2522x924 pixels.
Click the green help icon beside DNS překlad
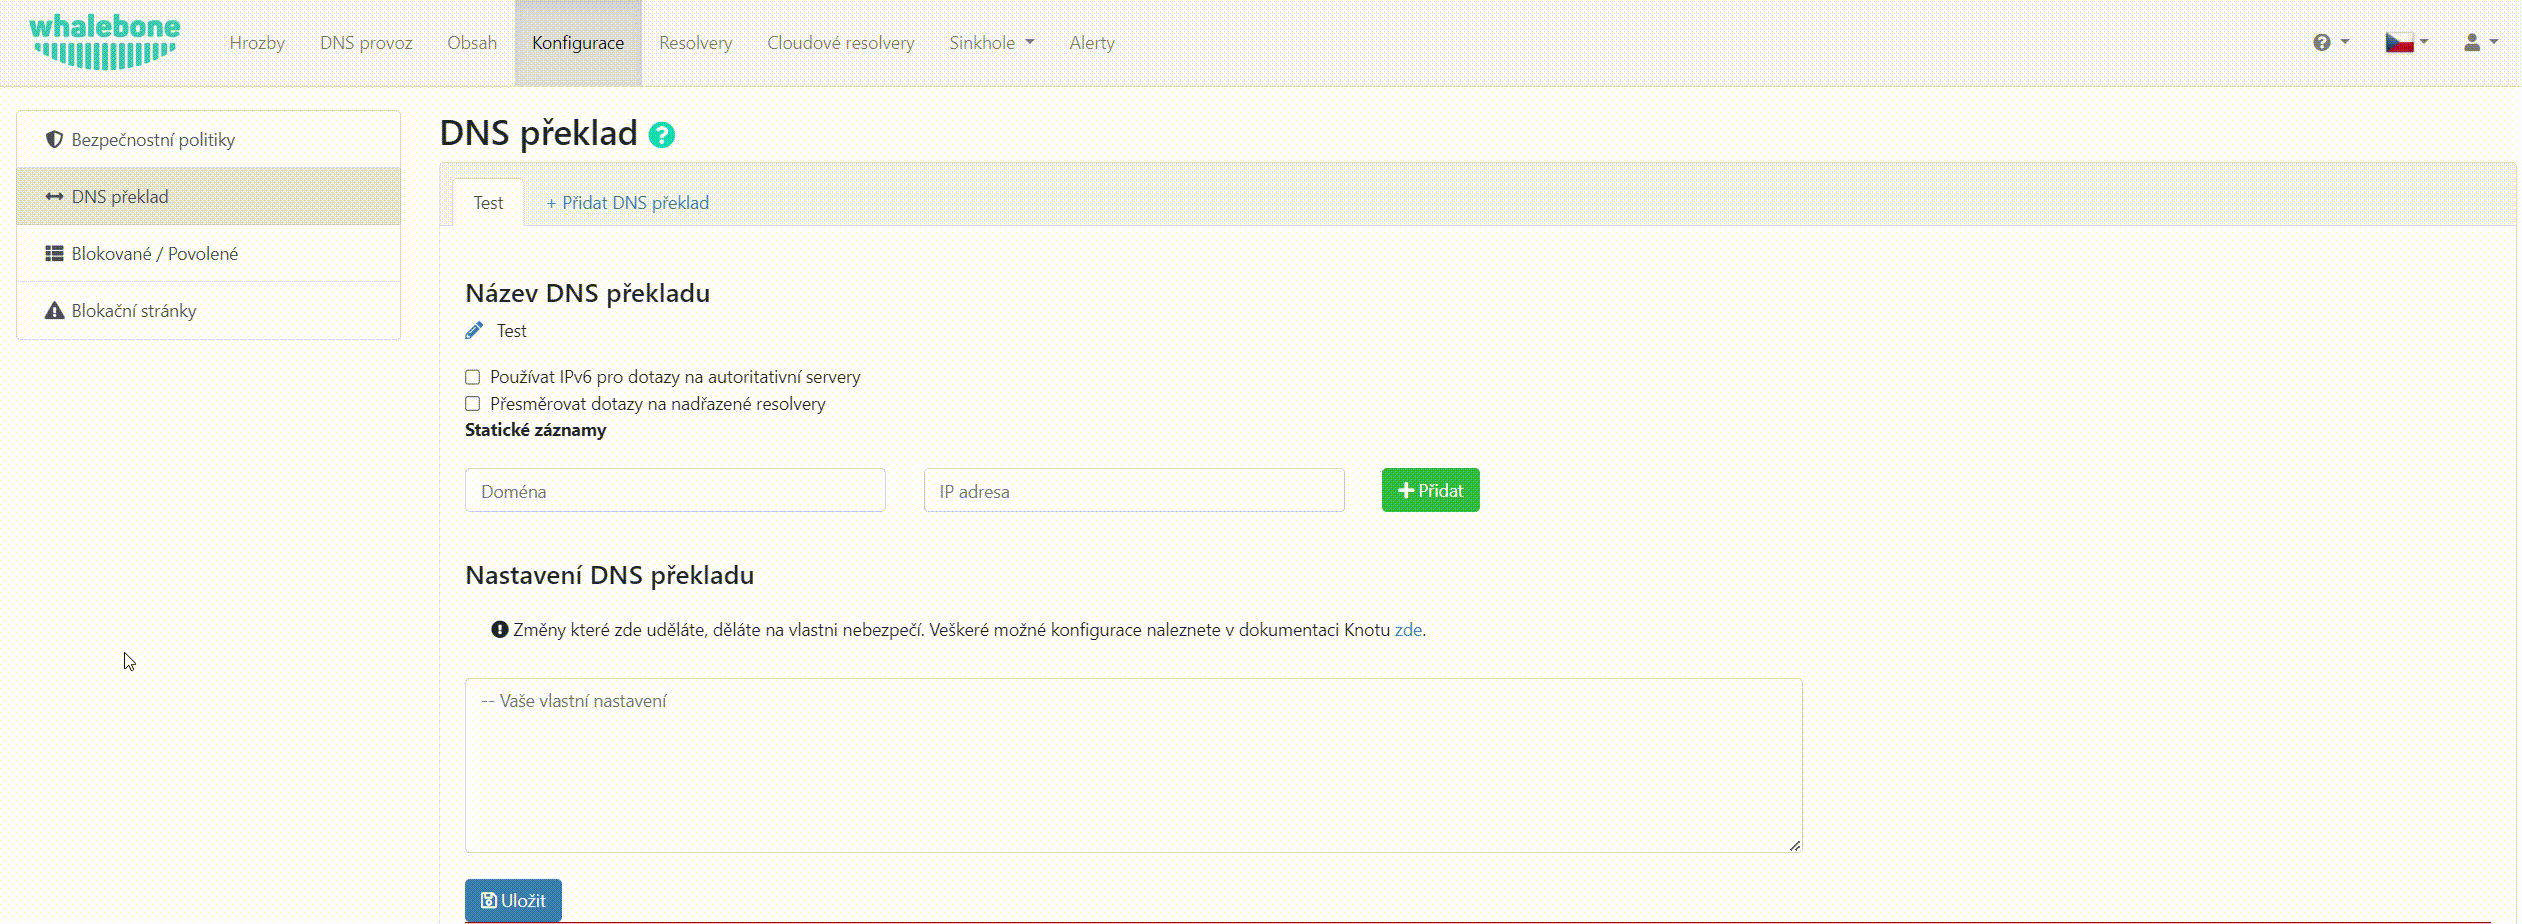point(661,135)
